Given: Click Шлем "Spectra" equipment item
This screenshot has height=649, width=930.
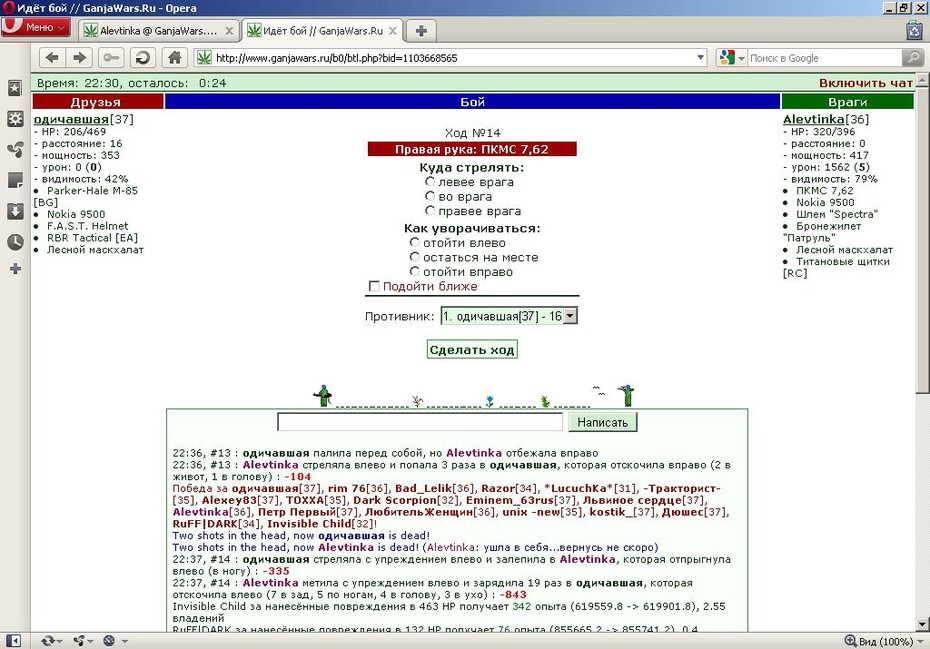Looking at the screenshot, I should [x=837, y=214].
